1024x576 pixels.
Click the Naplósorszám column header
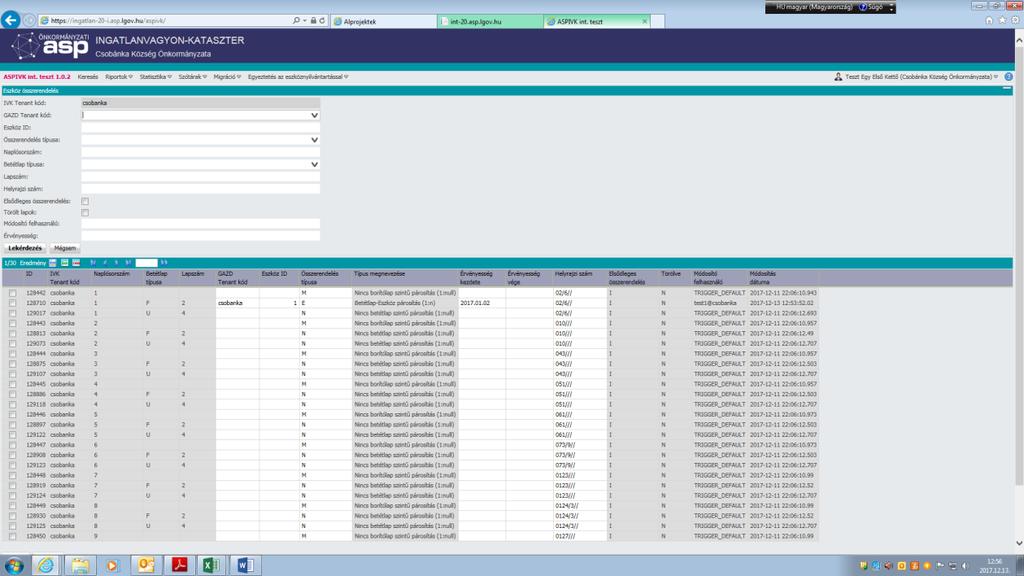point(111,274)
